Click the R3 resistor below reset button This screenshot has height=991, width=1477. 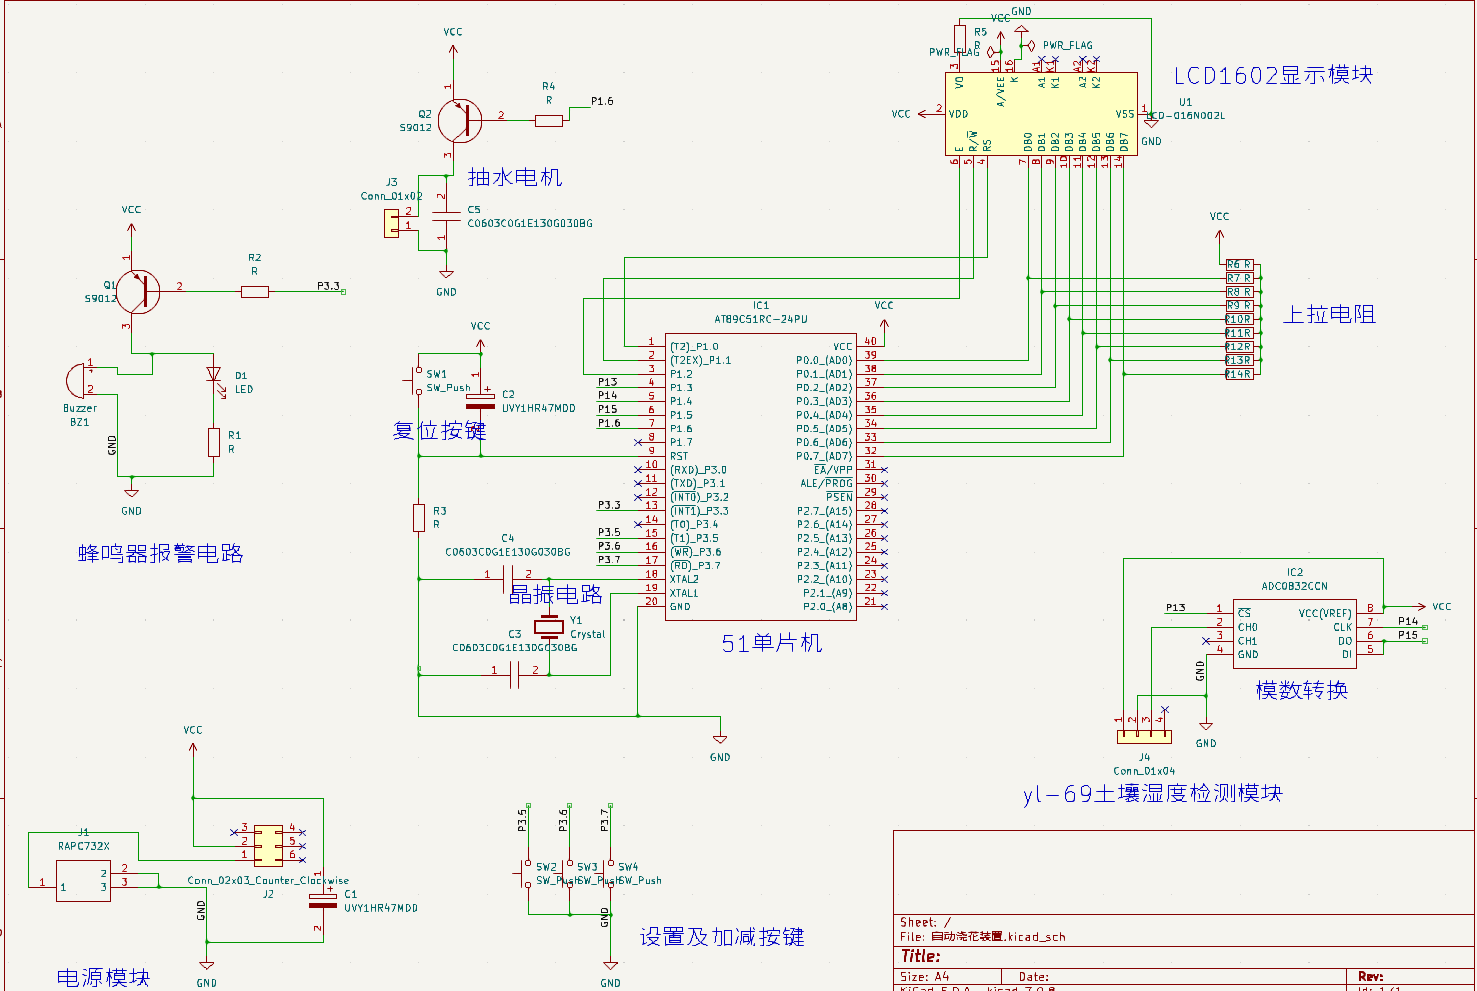click(419, 518)
